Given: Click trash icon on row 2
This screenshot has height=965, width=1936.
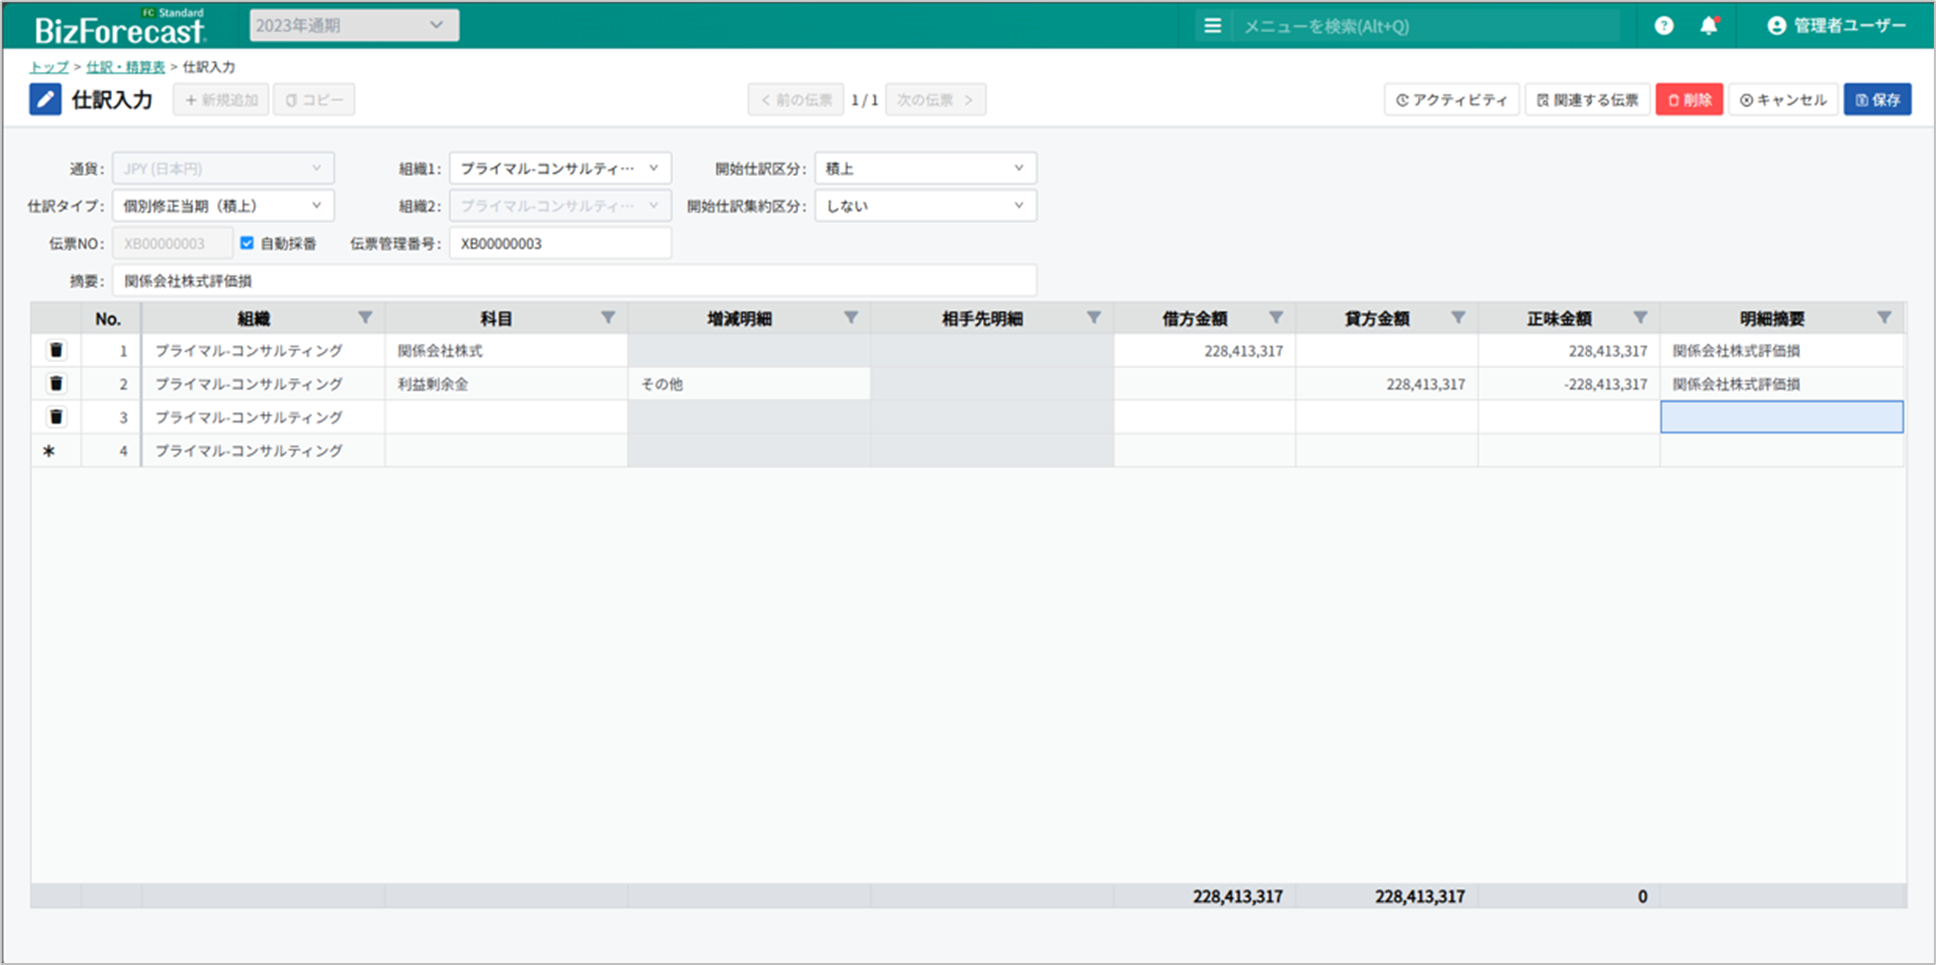Looking at the screenshot, I should 56,384.
